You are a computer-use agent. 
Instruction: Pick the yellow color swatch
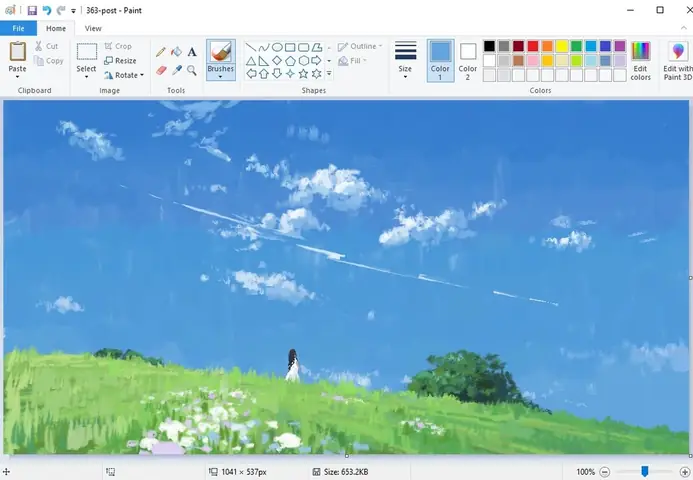point(562,46)
